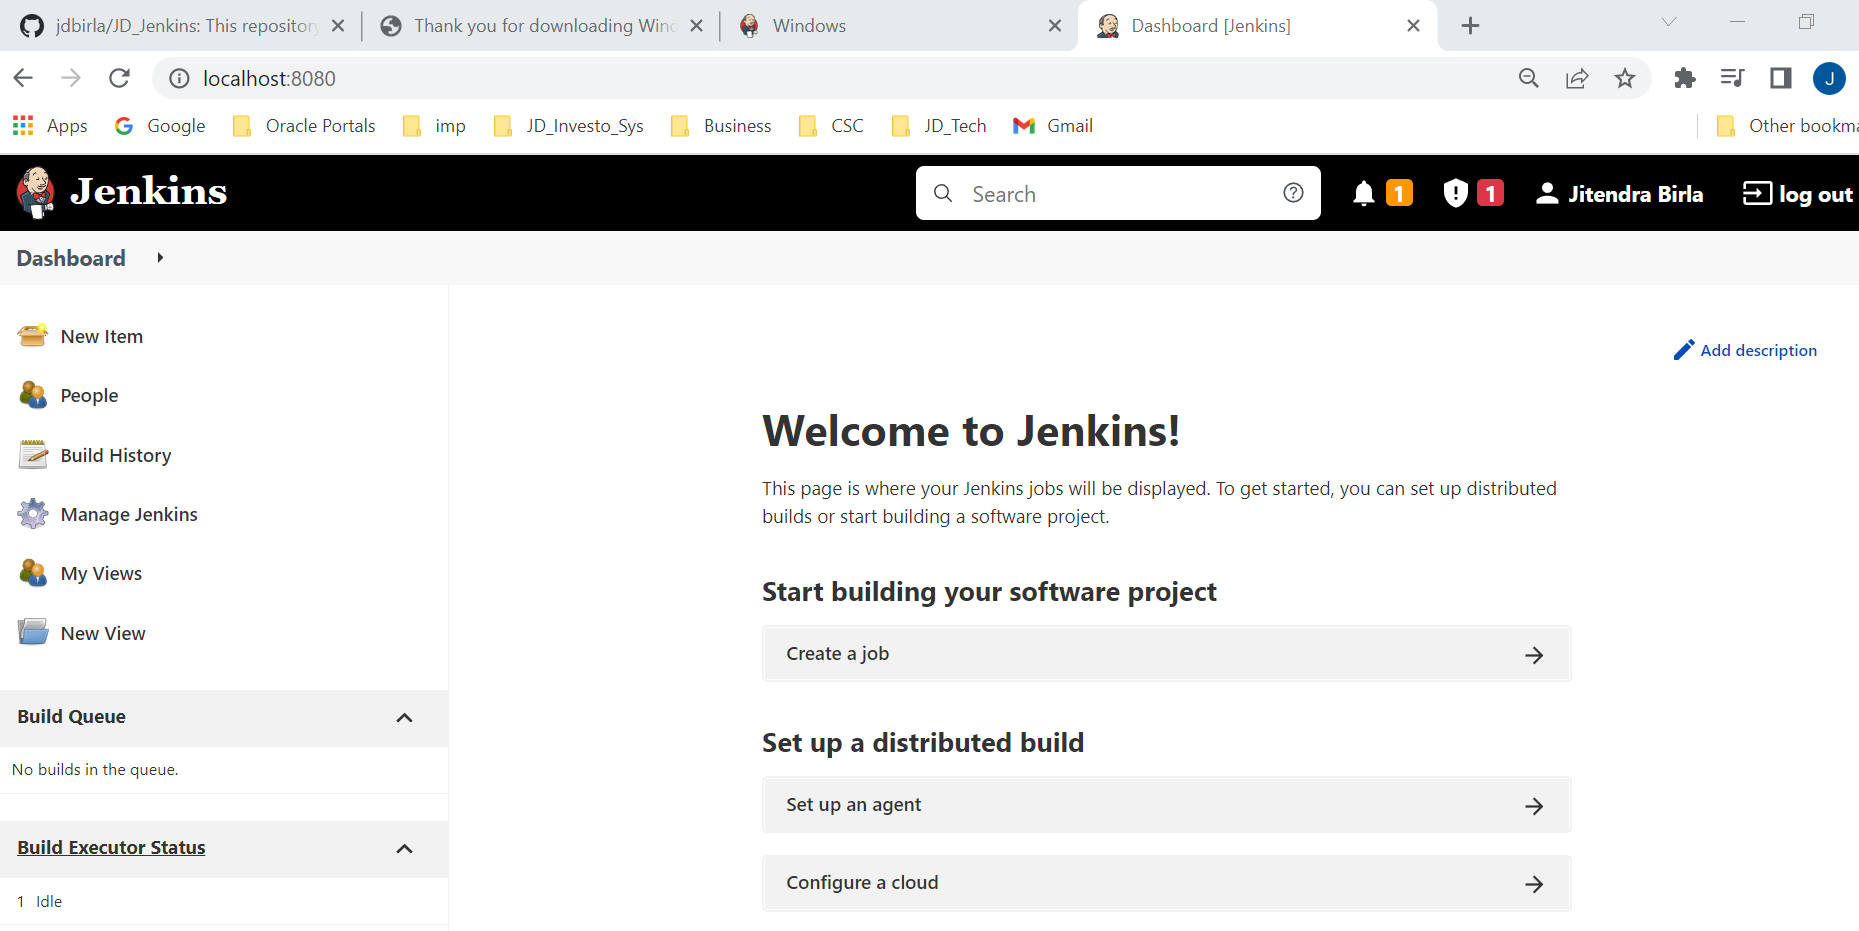Expand the Dashboard breadcrumb dropdown arrow

click(x=160, y=258)
